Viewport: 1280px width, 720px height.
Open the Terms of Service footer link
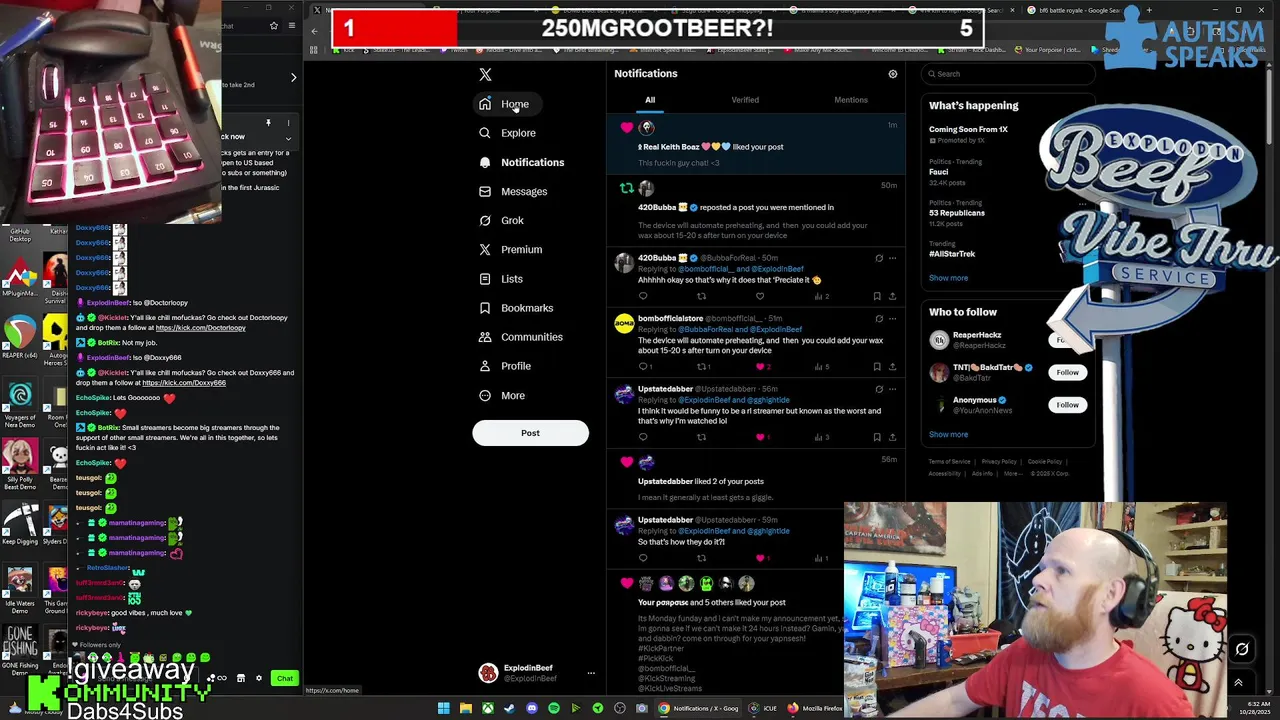949,462
